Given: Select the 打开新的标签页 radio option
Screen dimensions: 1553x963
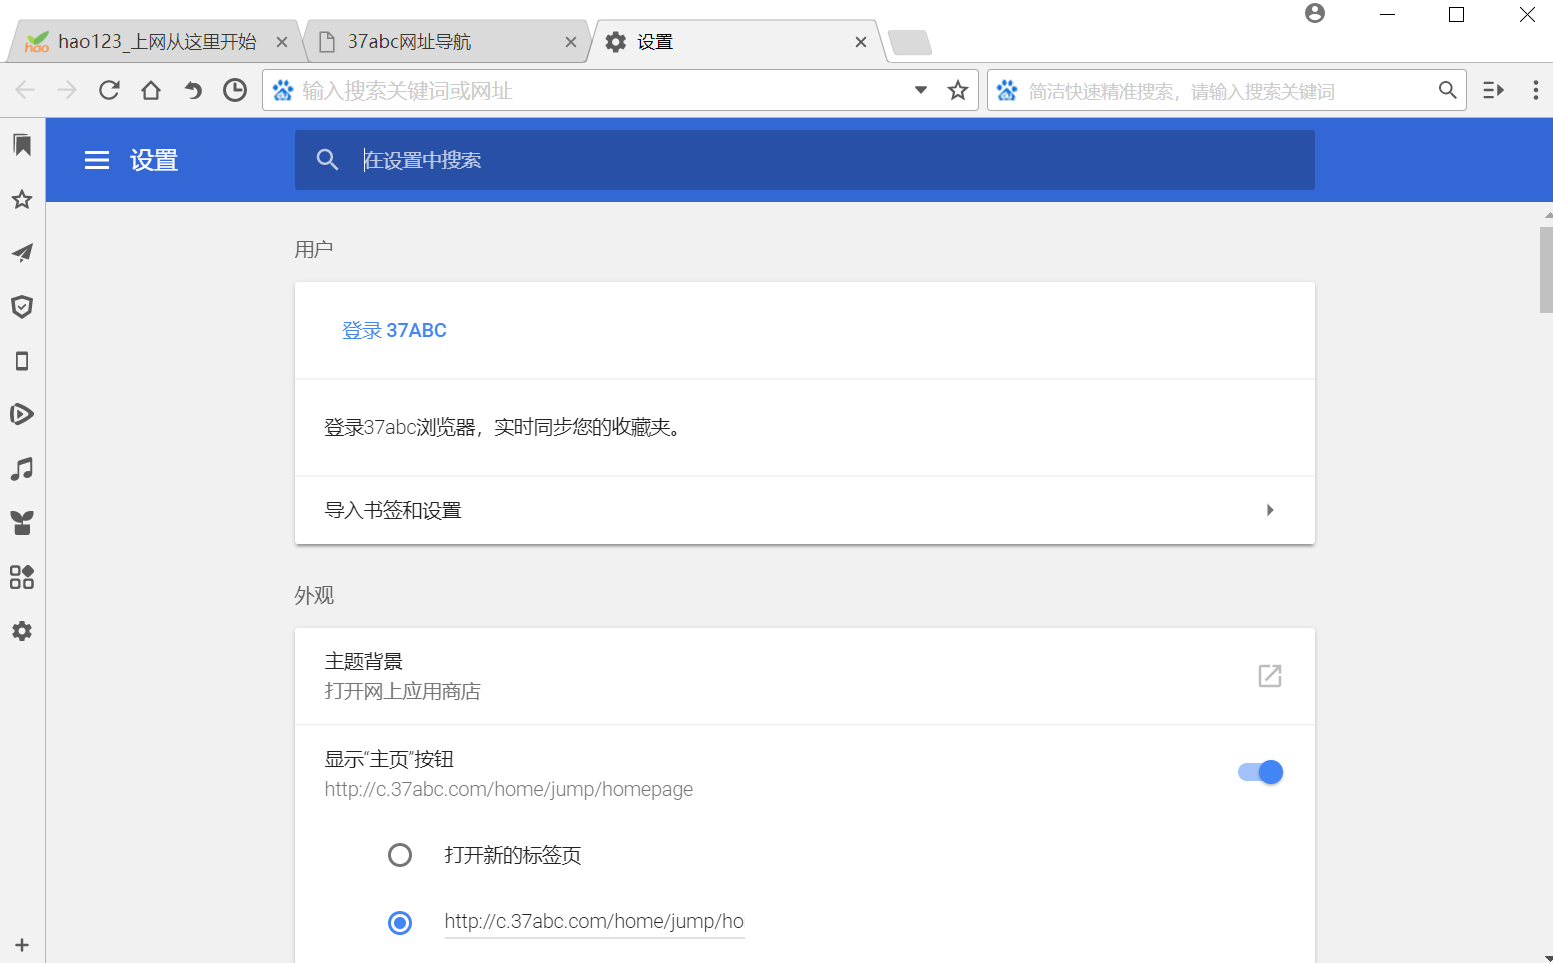Looking at the screenshot, I should (400, 855).
